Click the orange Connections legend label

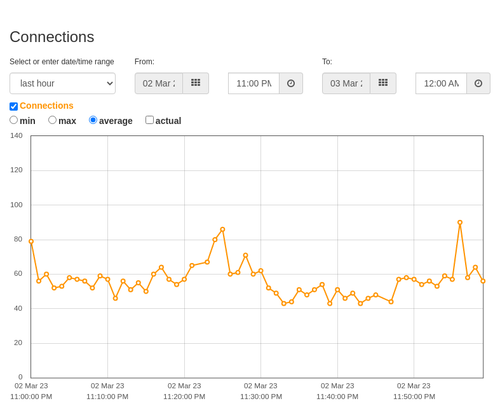46,106
